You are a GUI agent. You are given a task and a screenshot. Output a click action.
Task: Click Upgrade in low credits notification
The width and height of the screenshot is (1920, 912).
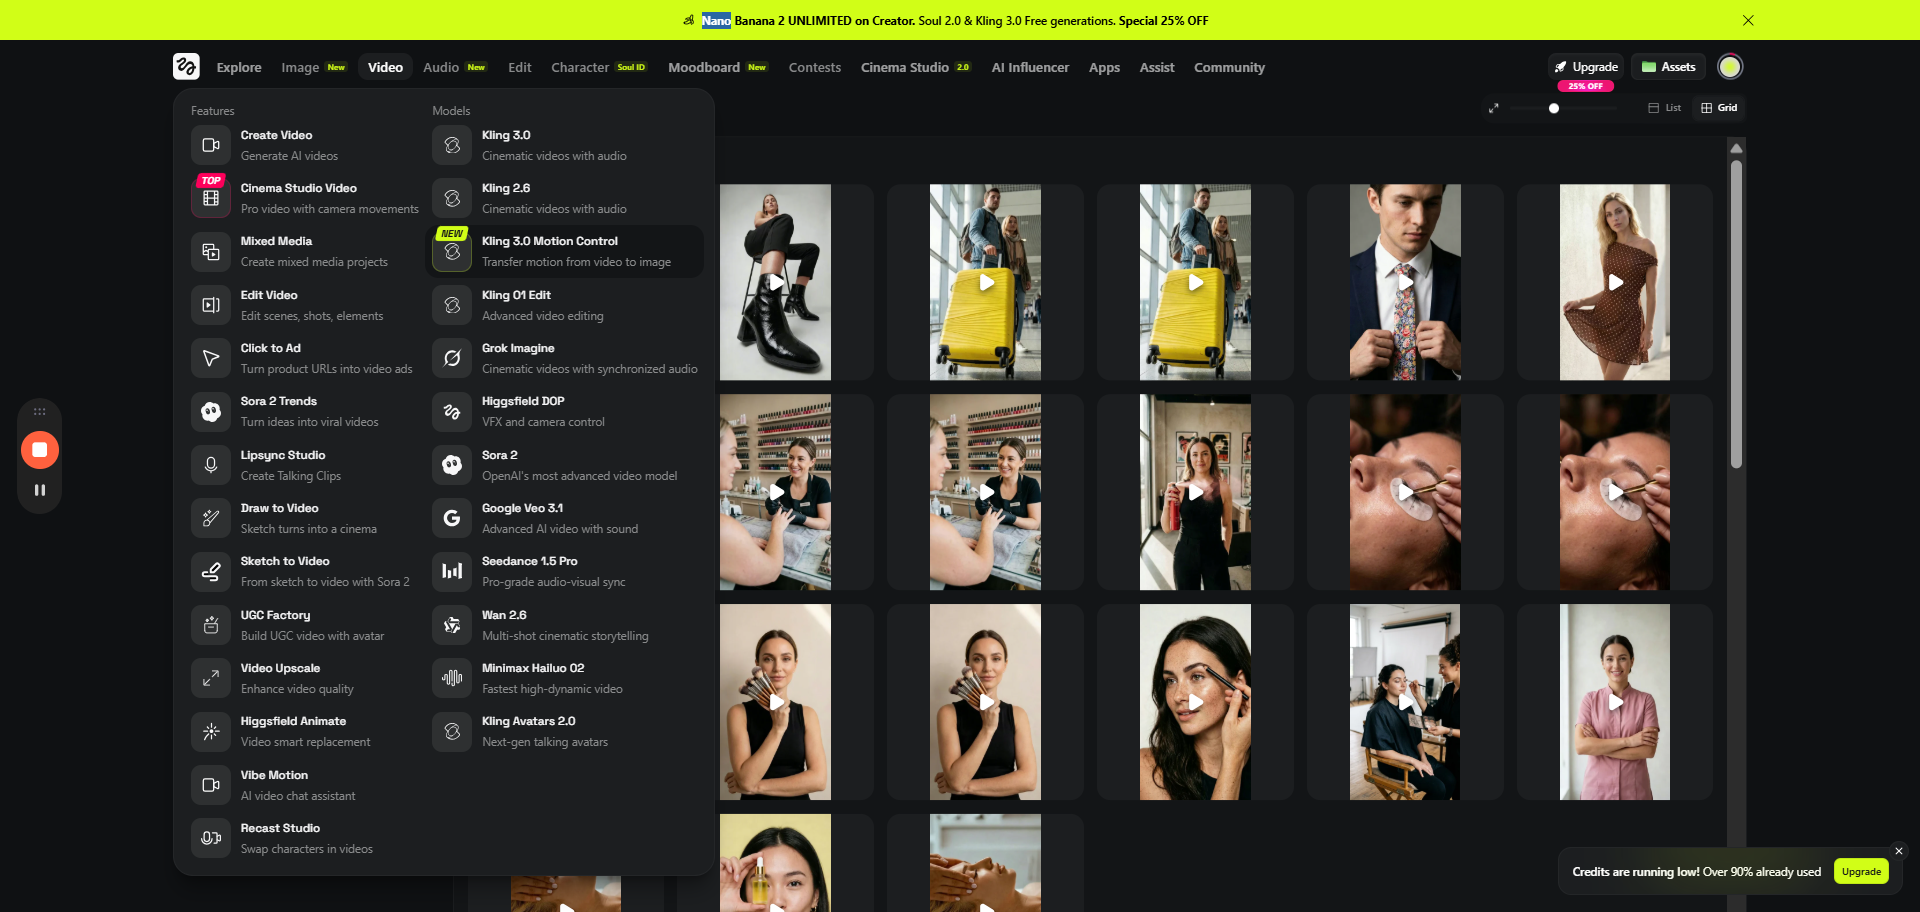pyautogui.click(x=1860, y=871)
